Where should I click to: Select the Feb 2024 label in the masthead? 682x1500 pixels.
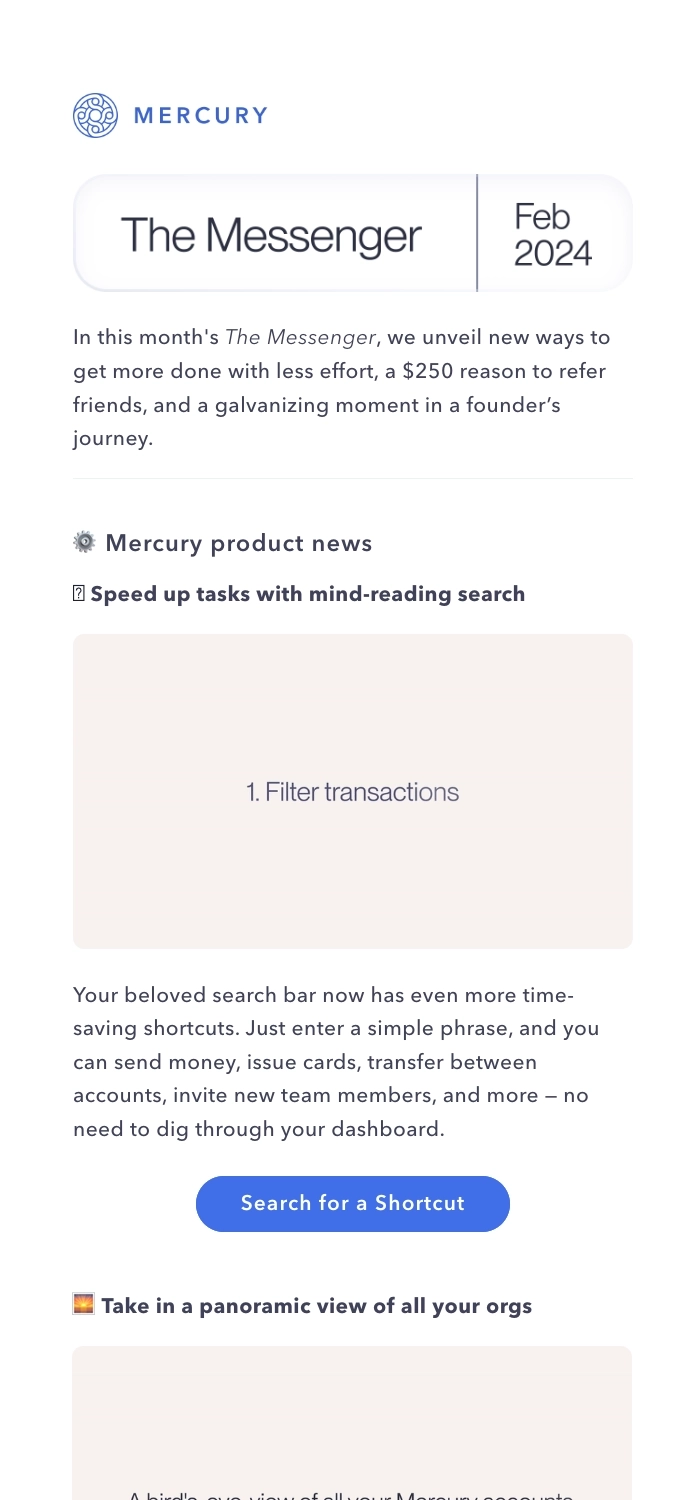[x=551, y=233]
